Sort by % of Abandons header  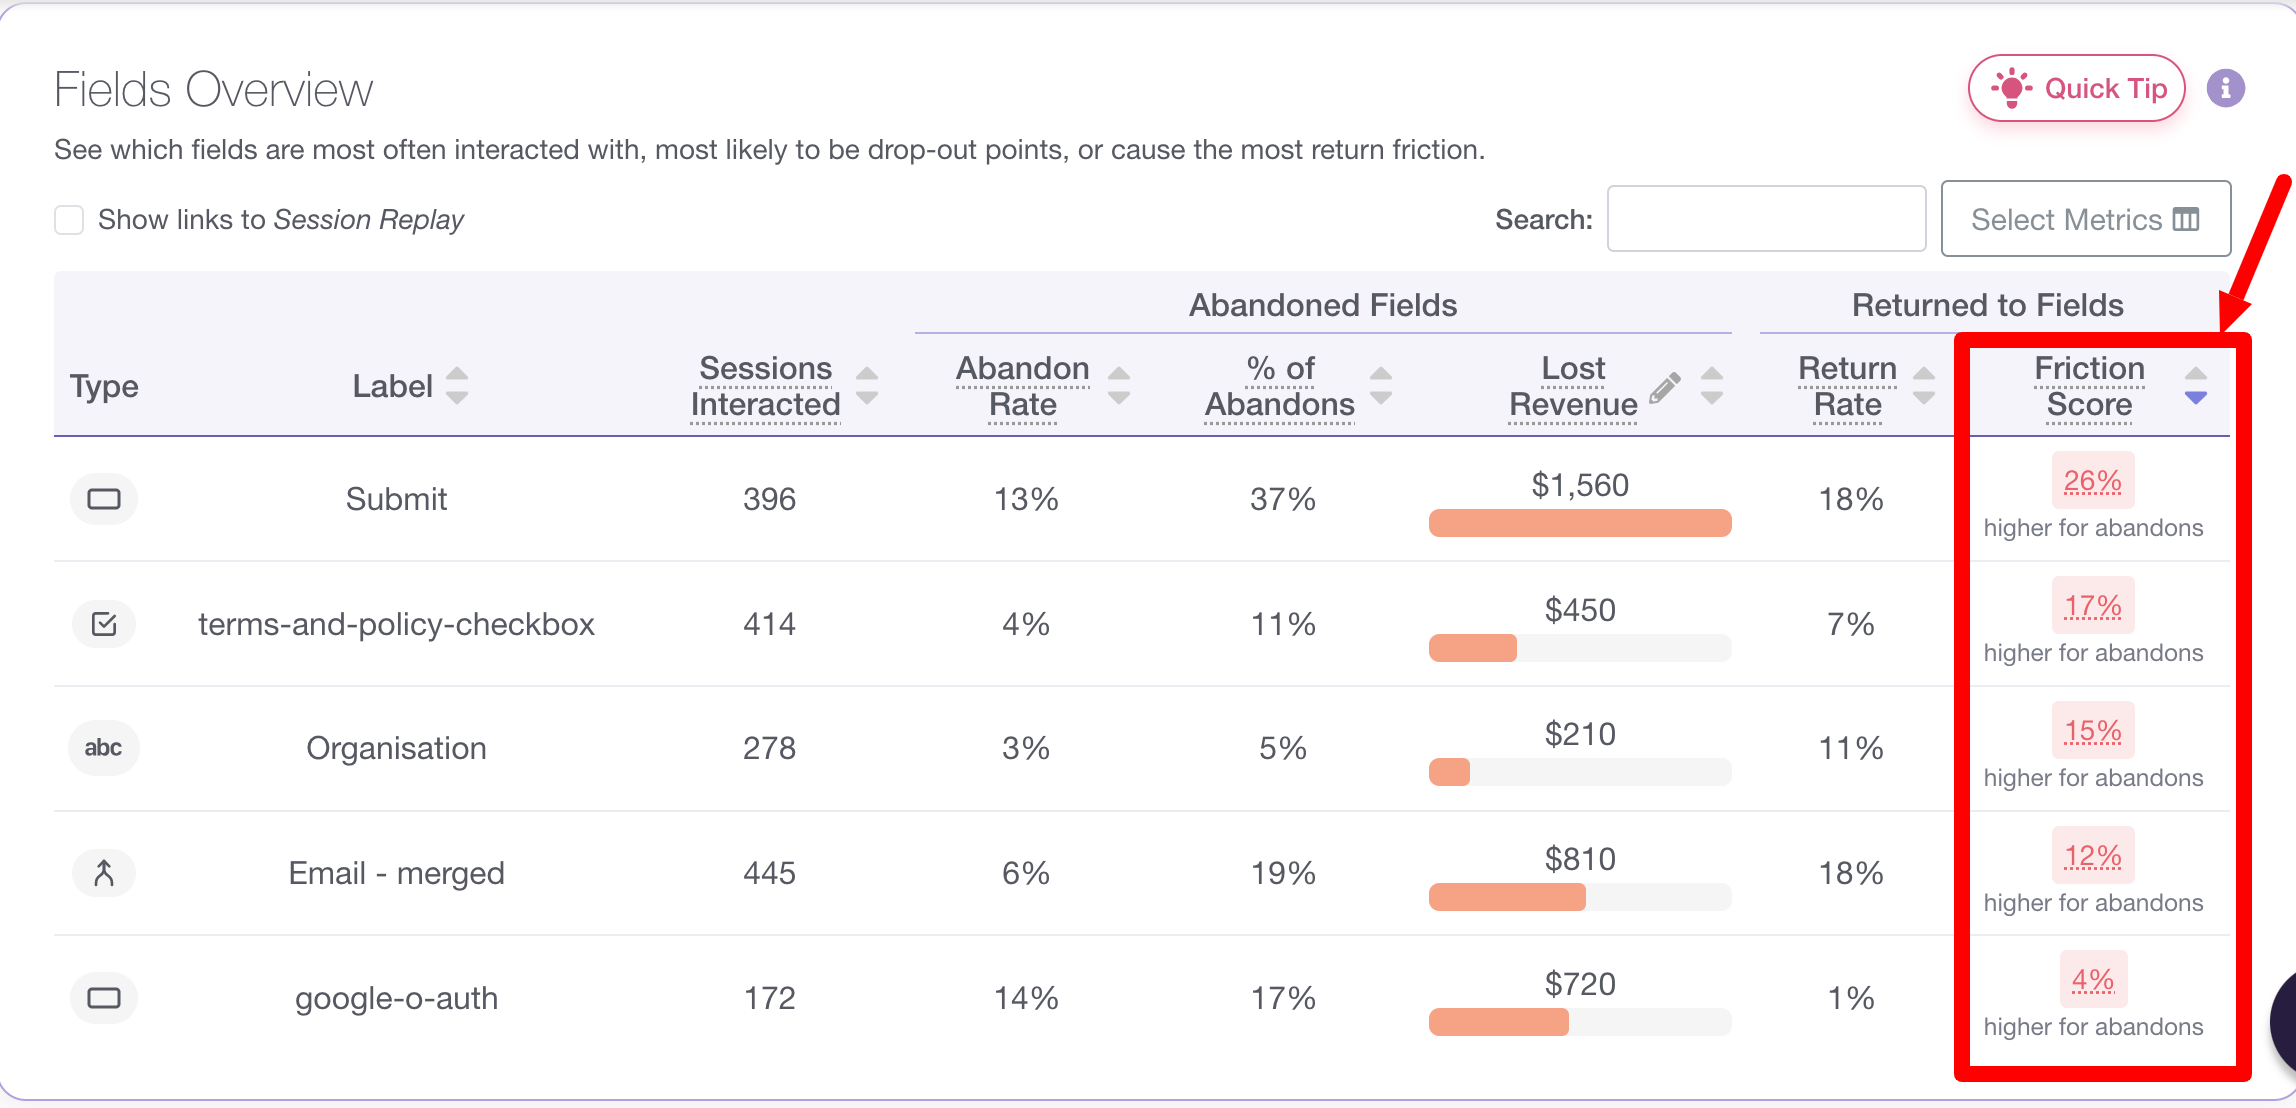point(1381,386)
